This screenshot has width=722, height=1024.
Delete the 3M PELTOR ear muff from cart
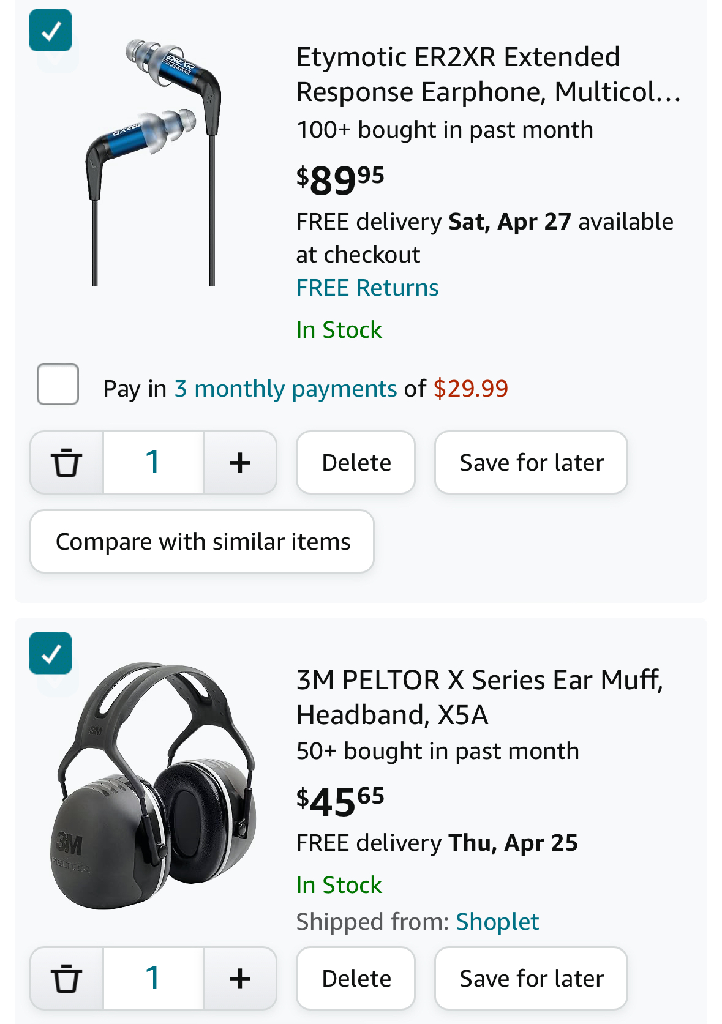pos(356,978)
